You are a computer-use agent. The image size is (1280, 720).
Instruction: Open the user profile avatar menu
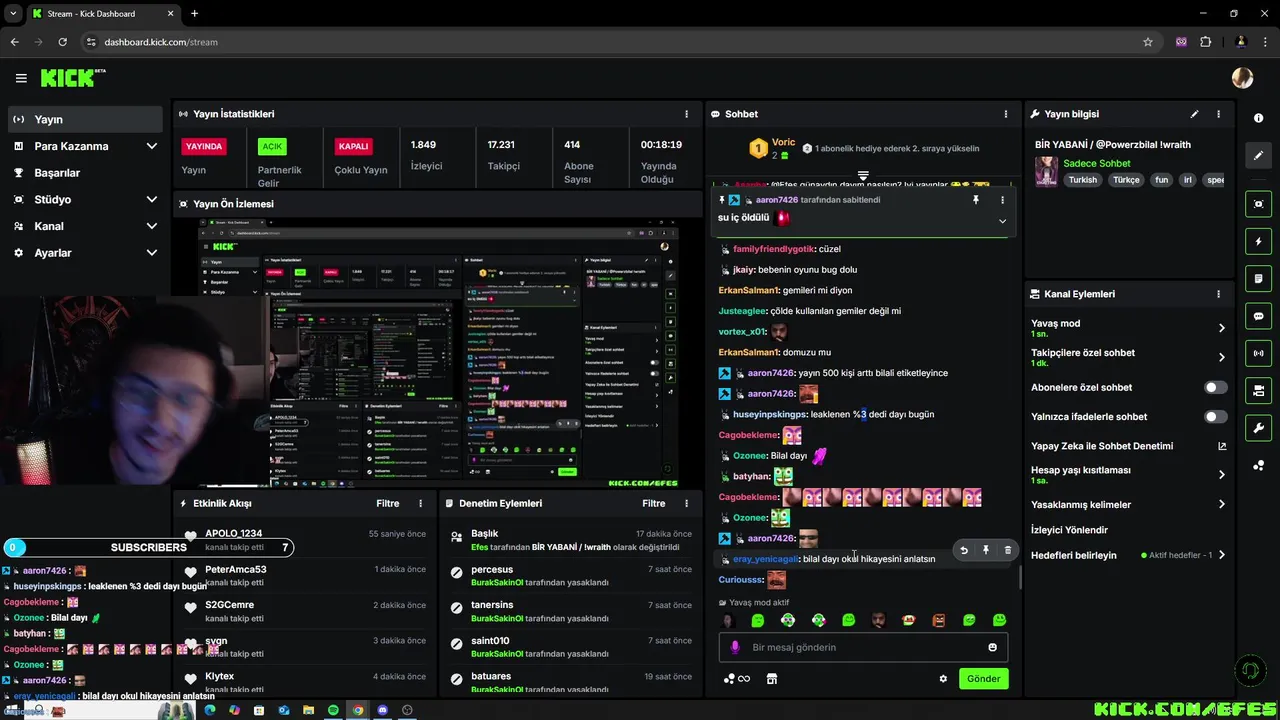point(1242,78)
